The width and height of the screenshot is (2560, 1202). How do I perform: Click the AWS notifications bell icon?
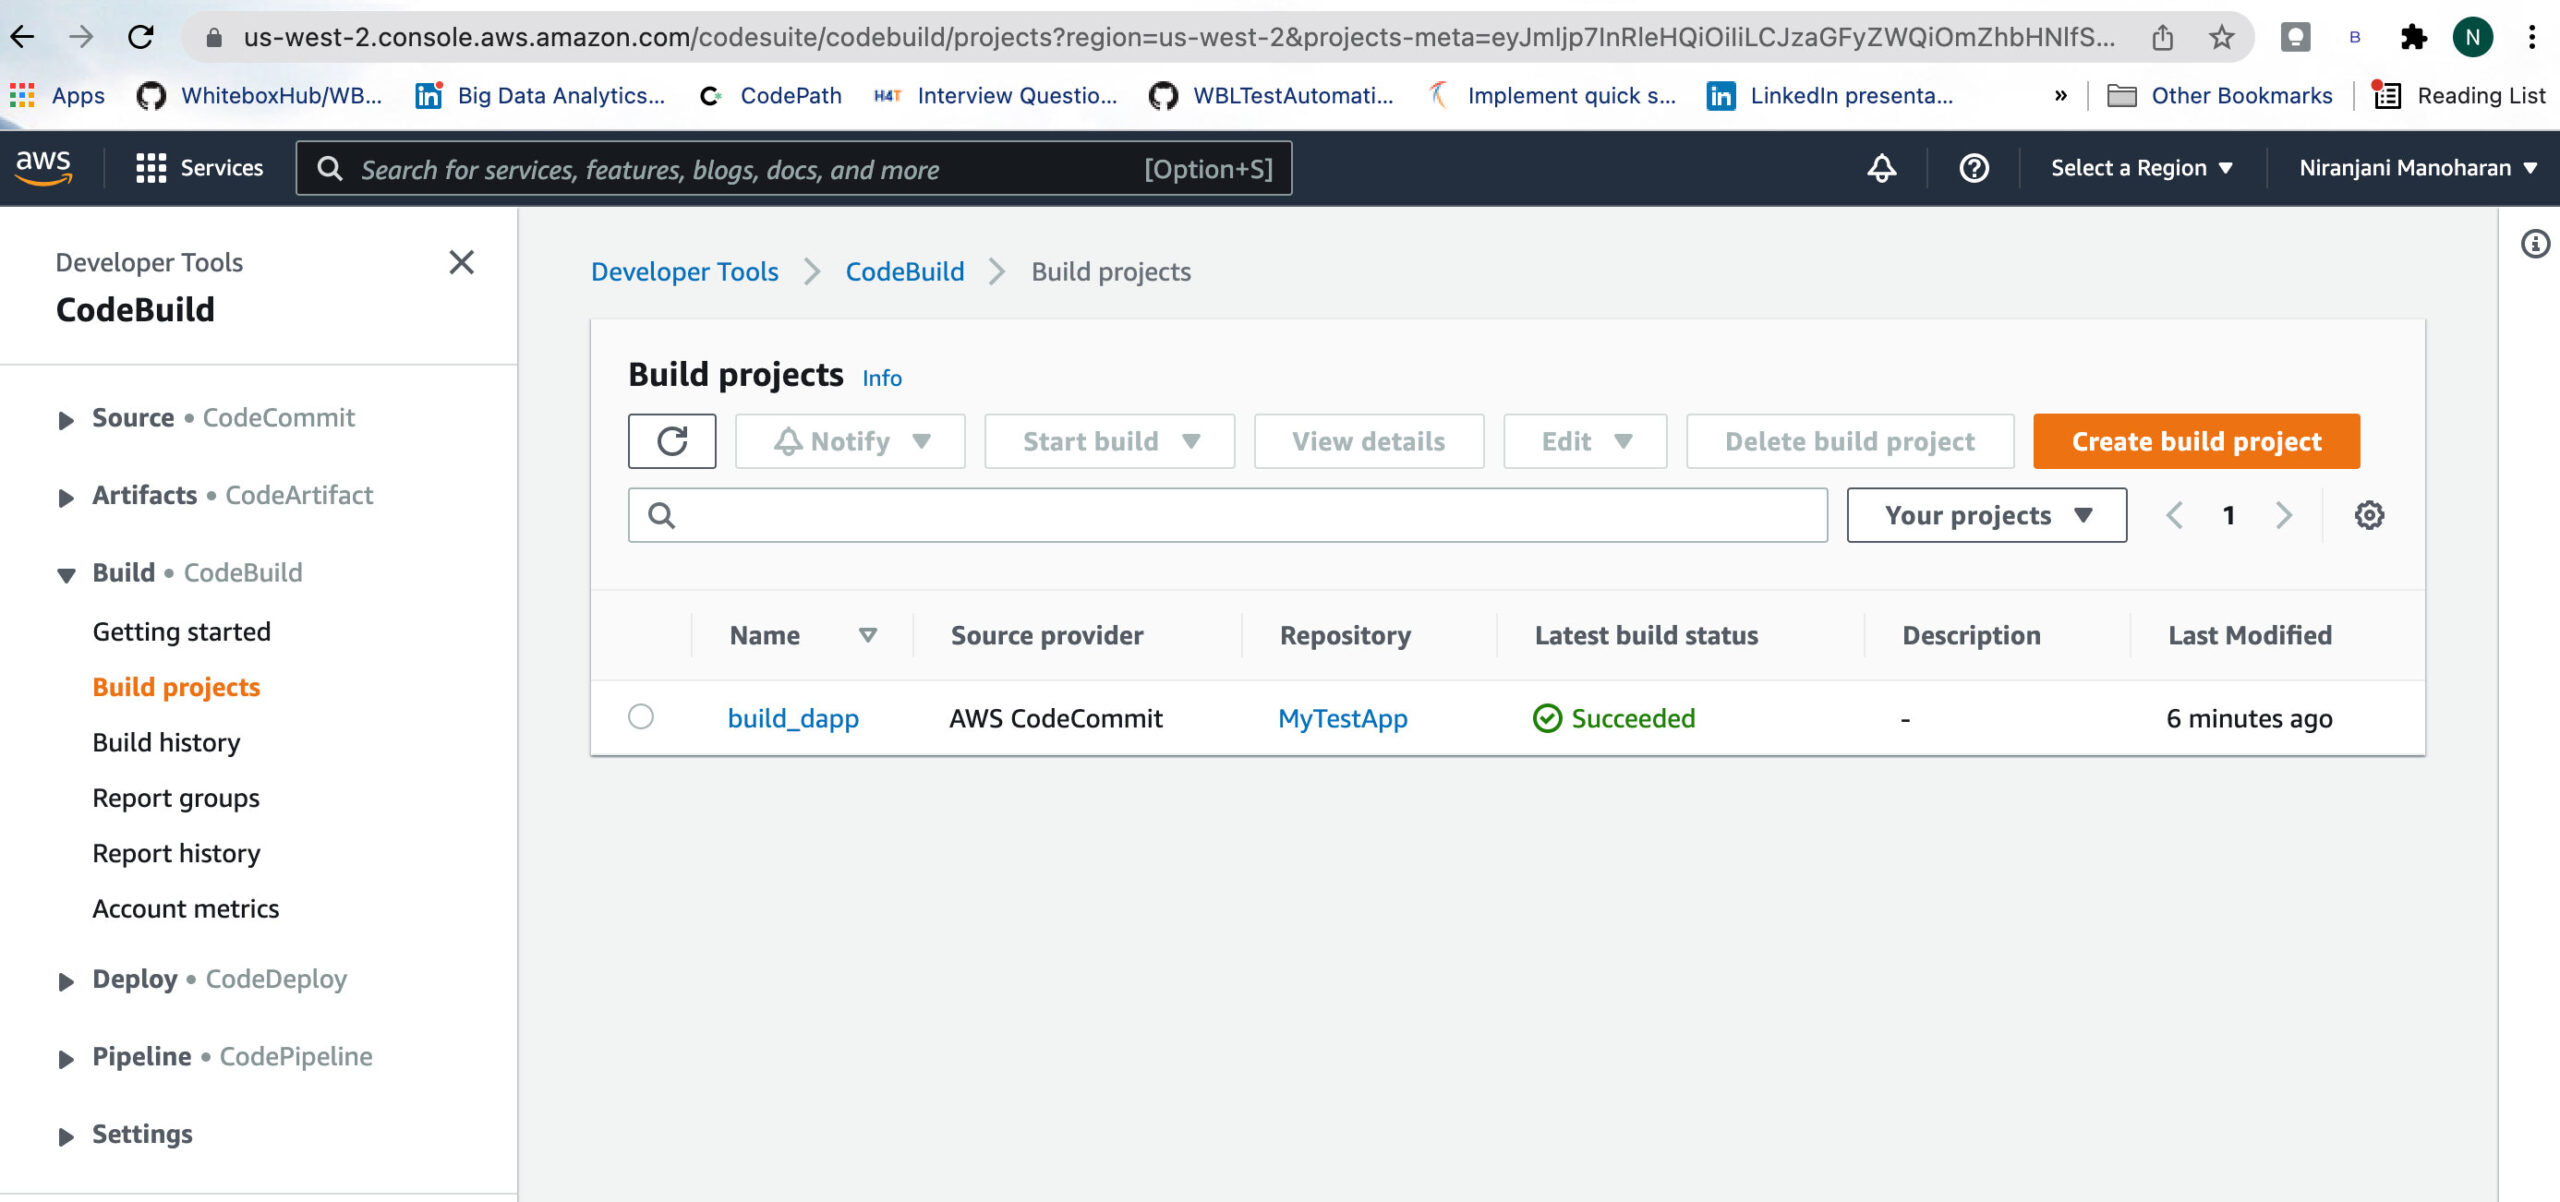1881,168
